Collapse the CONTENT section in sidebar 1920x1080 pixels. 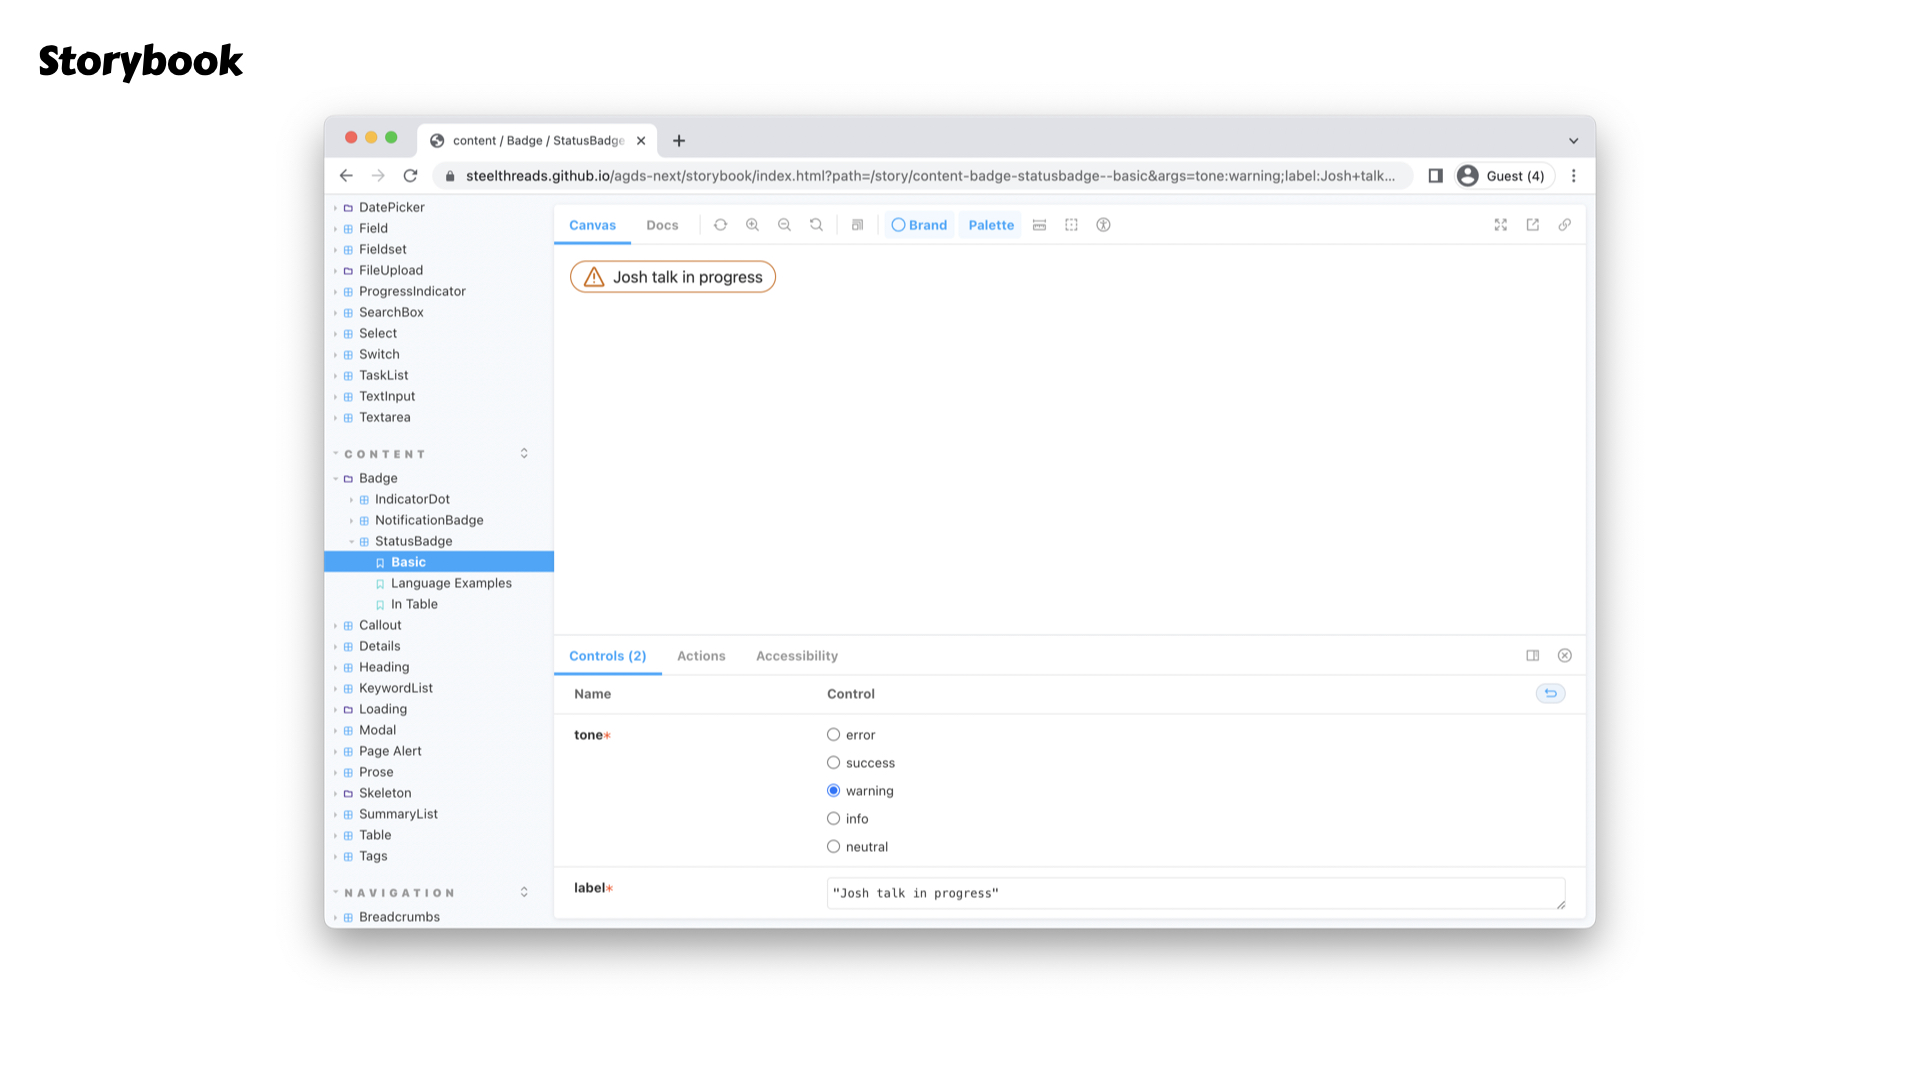[385, 454]
